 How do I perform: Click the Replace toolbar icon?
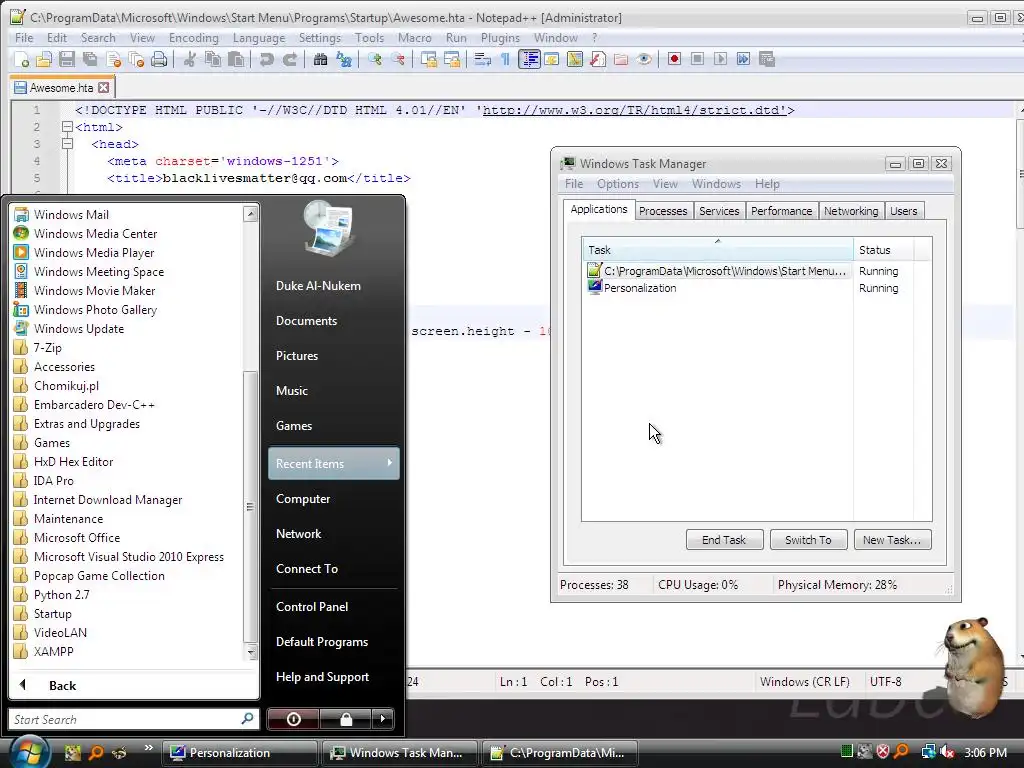[344, 59]
